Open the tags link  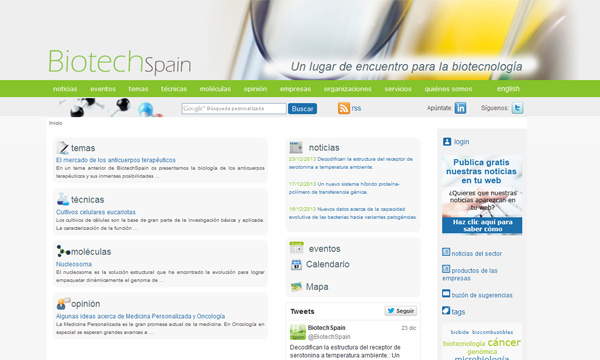(458, 312)
